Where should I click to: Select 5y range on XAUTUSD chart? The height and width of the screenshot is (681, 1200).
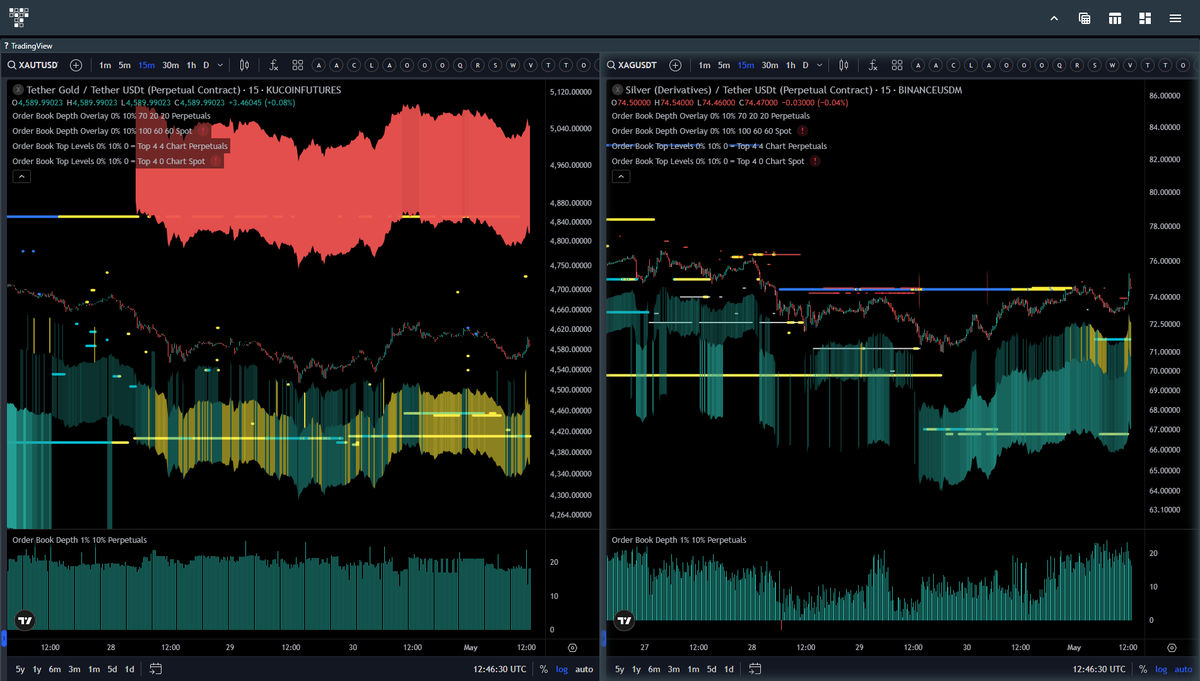pyautogui.click(x=21, y=669)
